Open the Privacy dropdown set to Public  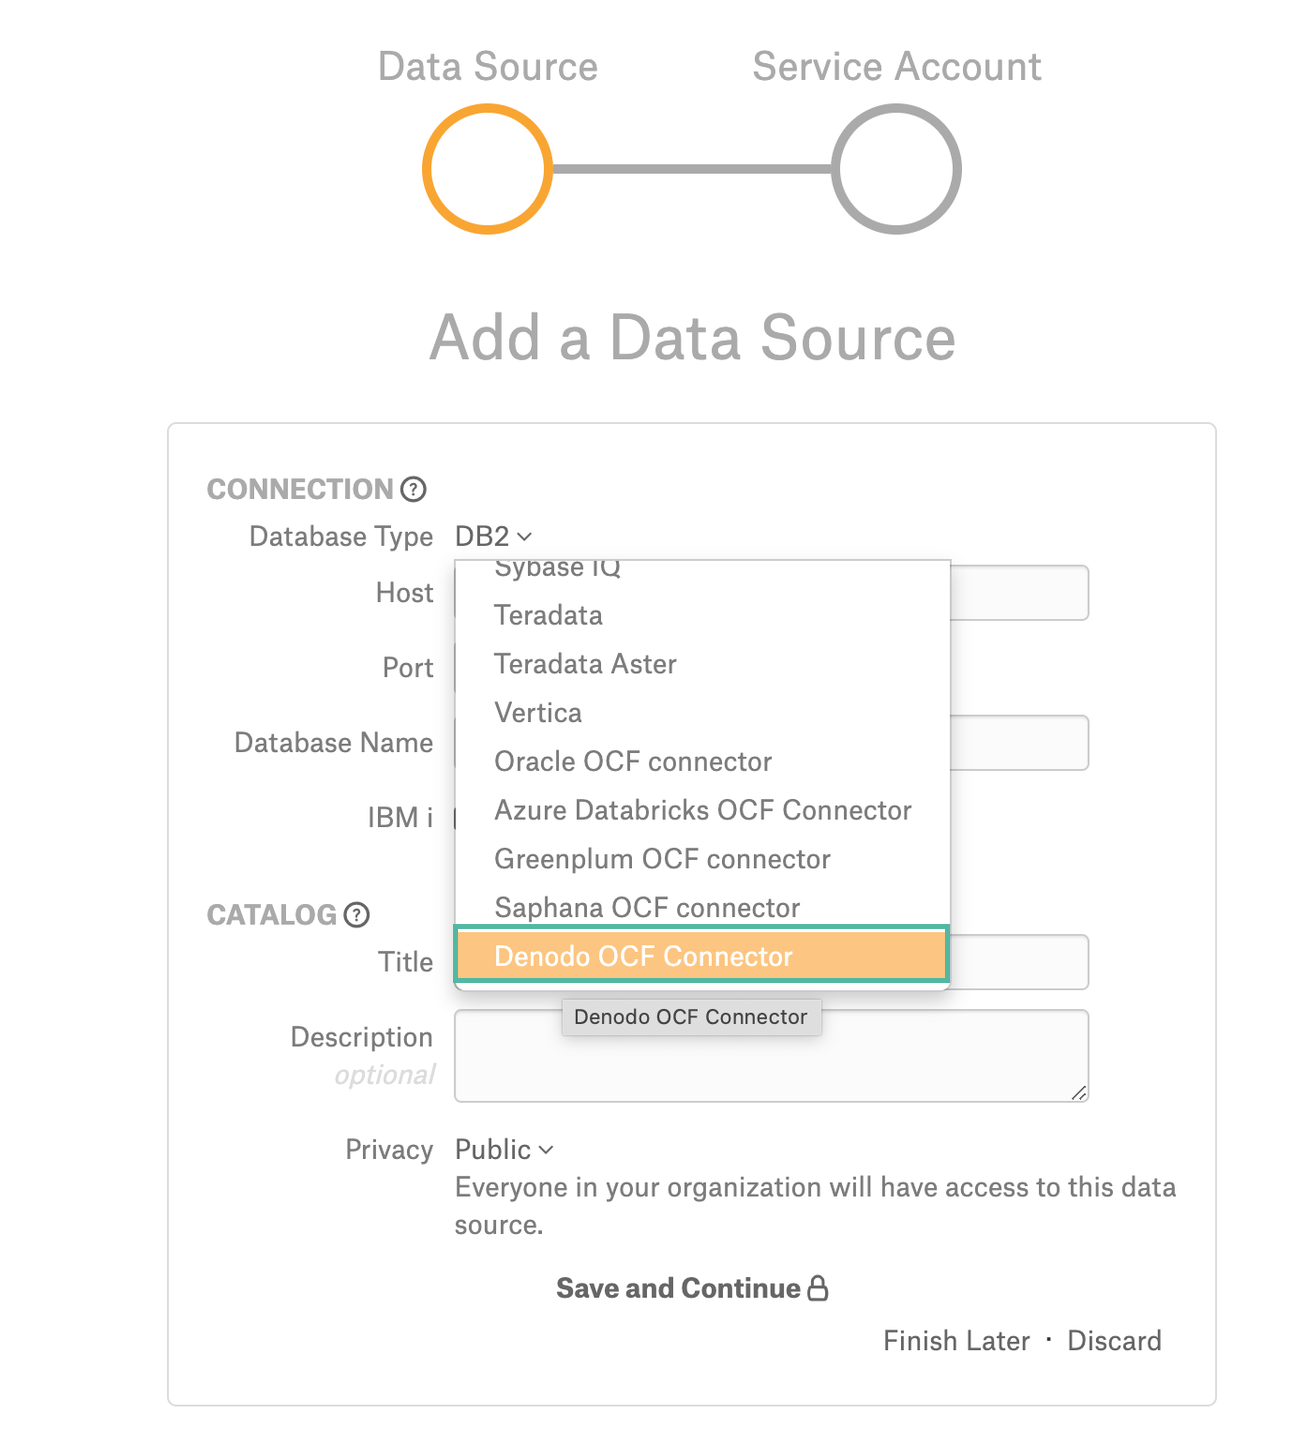coord(504,1150)
